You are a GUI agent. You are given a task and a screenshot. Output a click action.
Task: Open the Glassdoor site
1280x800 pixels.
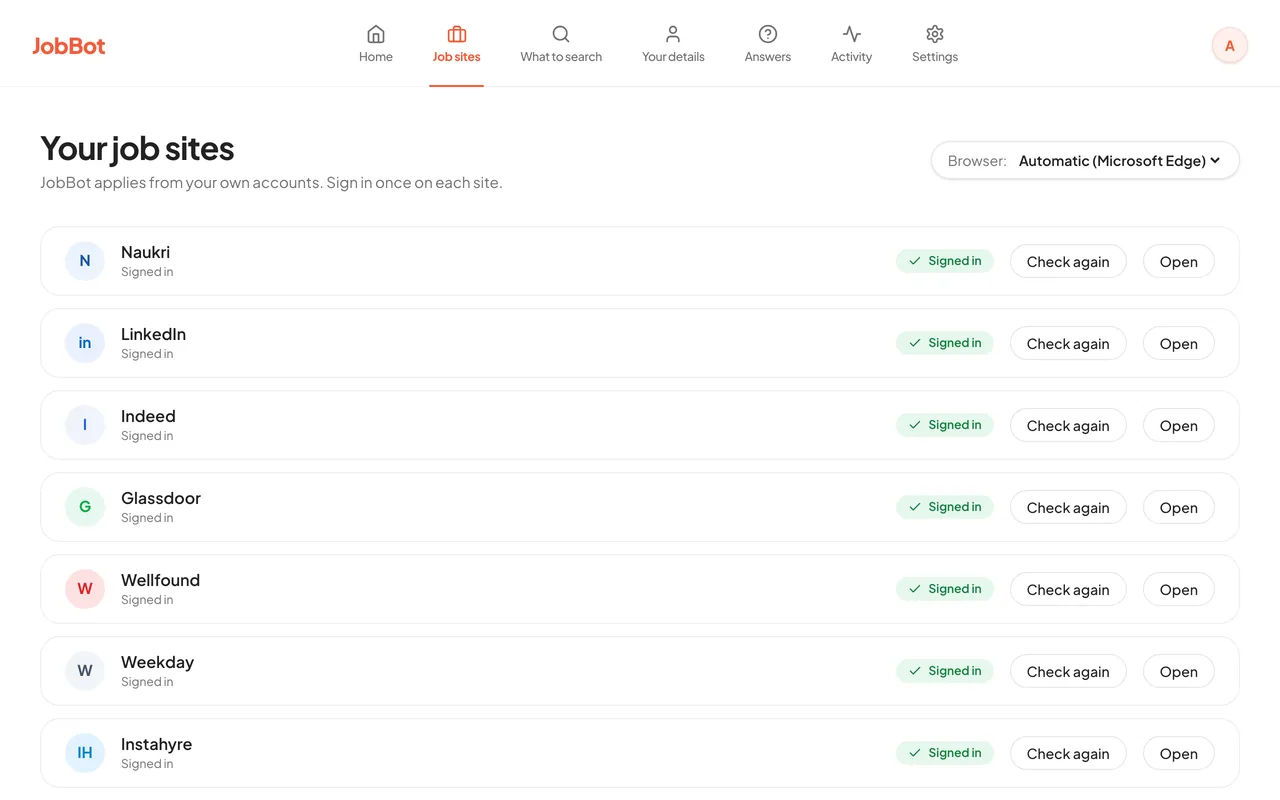[x=1179, y=507]
